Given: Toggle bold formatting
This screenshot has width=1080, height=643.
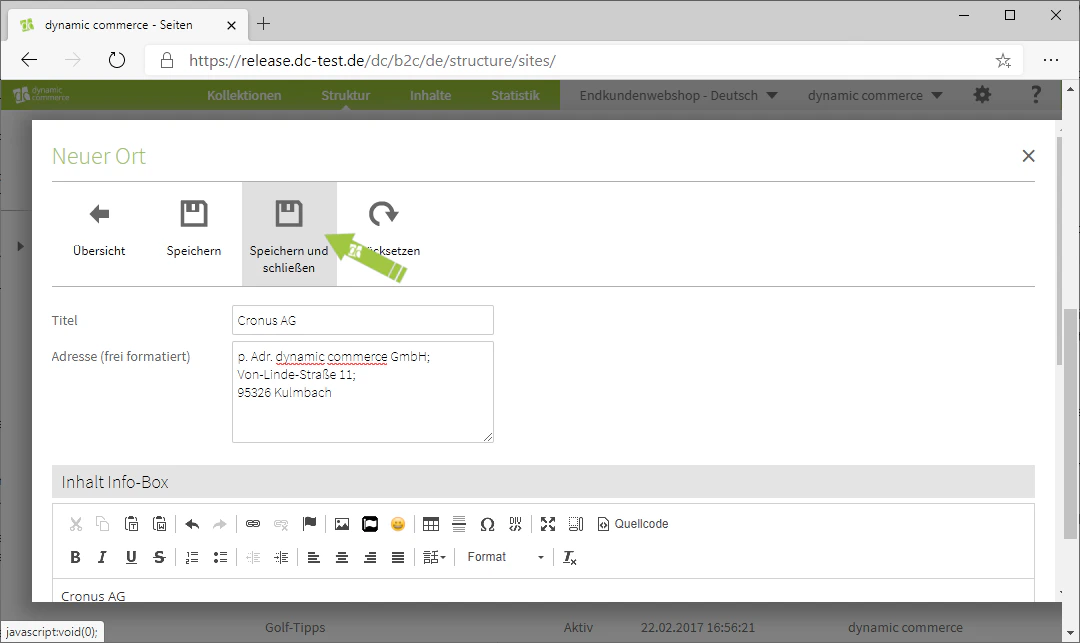Looking at the screenshot, I should pyautogui.click(x=76, y=557).
